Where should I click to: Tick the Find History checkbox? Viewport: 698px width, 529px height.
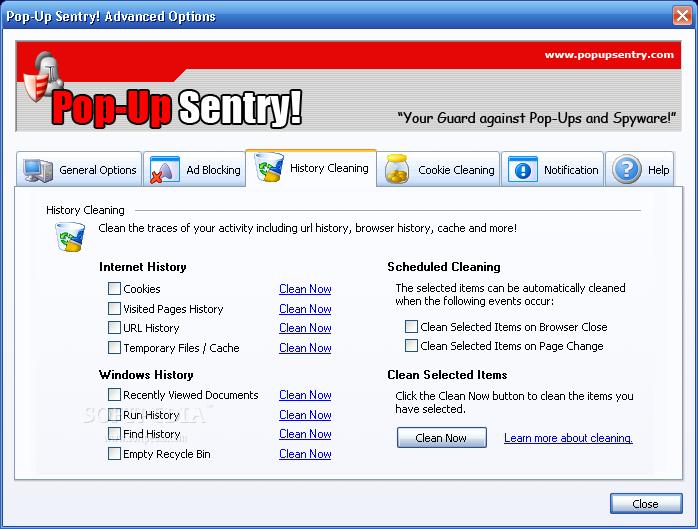(114, 434)
